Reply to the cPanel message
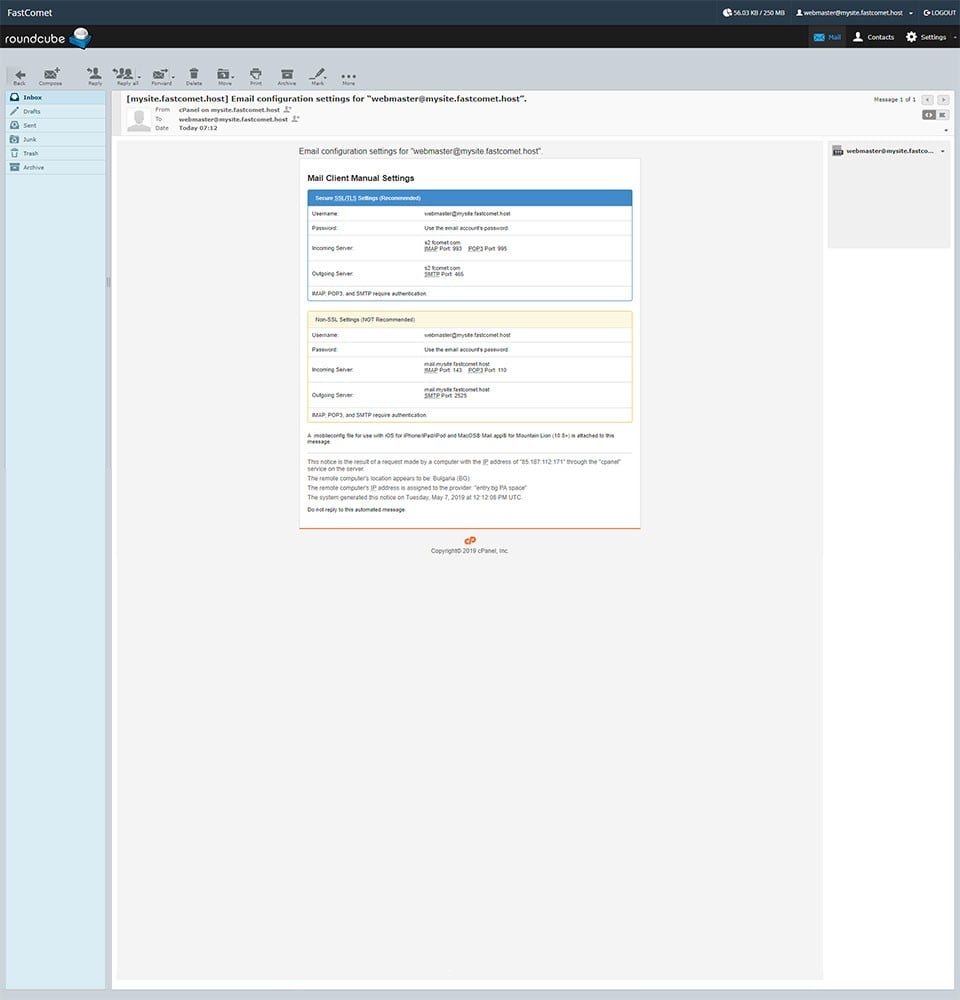960x1000 pixels. 93,74
